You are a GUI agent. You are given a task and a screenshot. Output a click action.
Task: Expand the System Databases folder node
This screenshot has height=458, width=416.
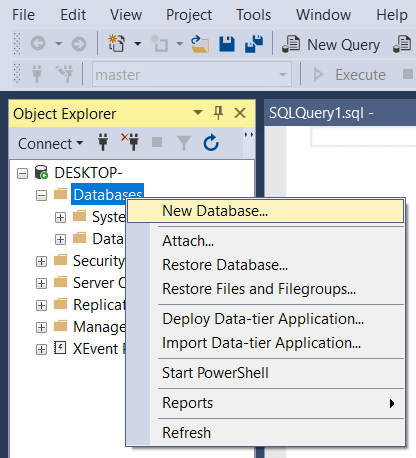60,218
